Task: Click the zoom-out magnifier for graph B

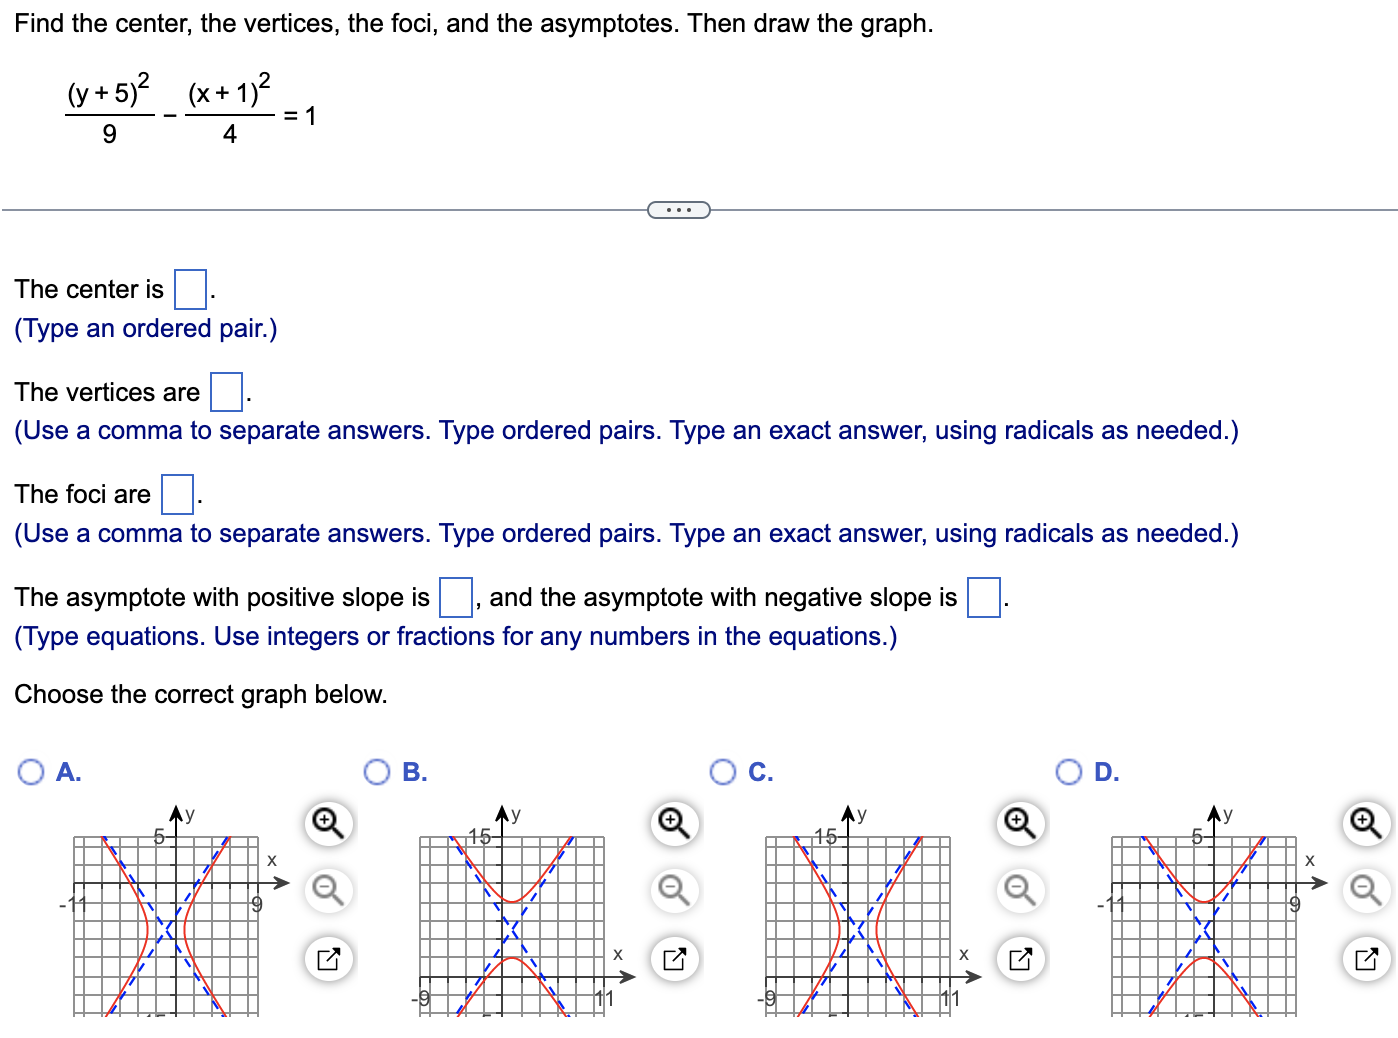Action: pyautogui.click(x=672, y=890)
